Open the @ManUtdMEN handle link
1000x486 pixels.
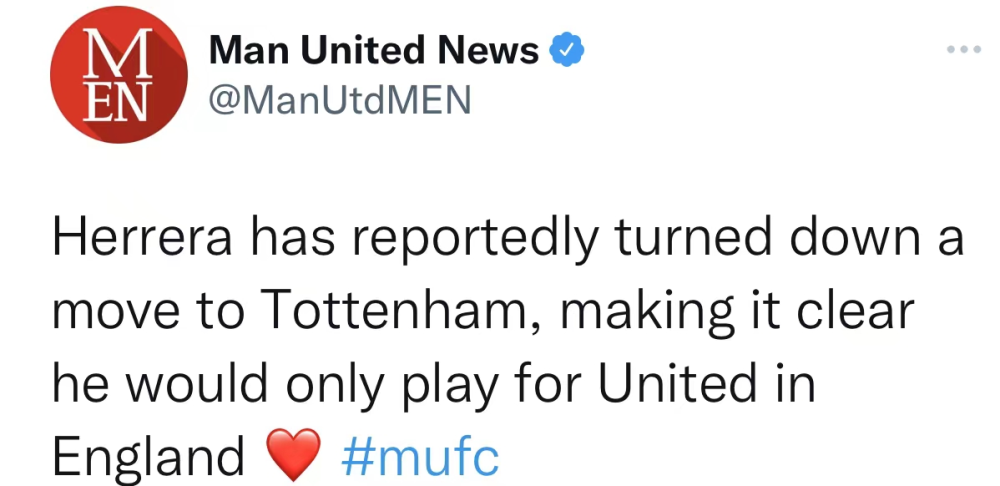(340, 101)
